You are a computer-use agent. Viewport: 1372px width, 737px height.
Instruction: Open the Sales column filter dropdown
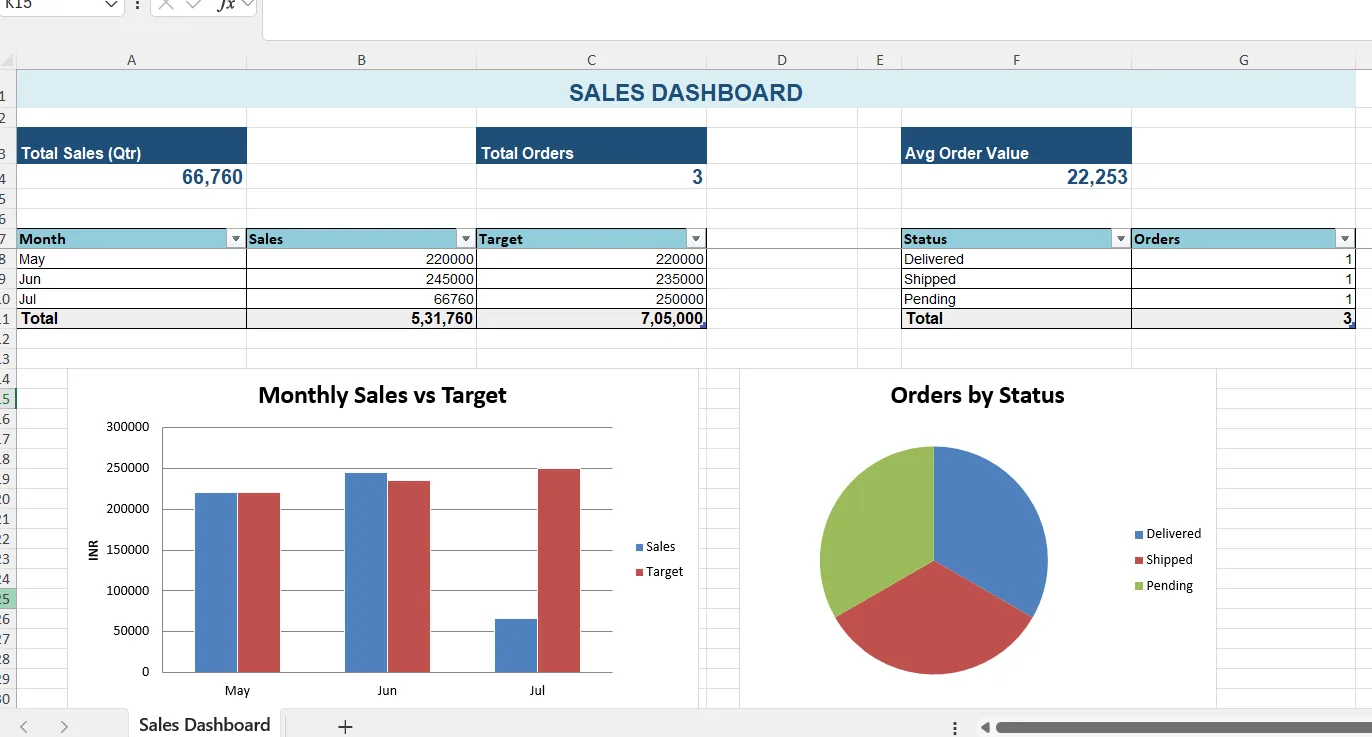(465, 239)
